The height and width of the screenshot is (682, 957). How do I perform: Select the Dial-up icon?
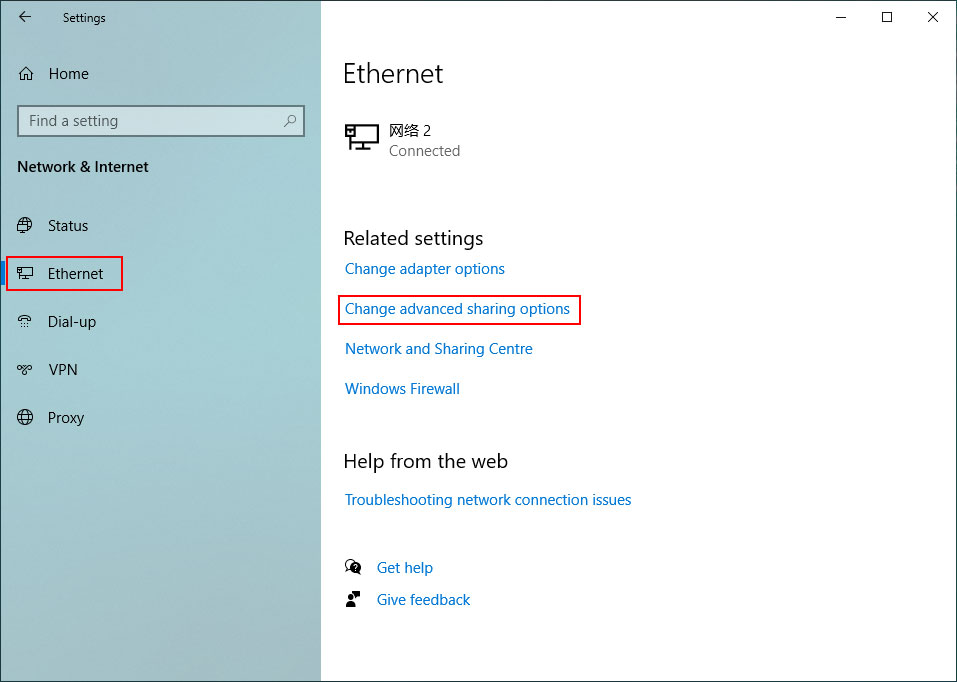click(x=25, y=321)
